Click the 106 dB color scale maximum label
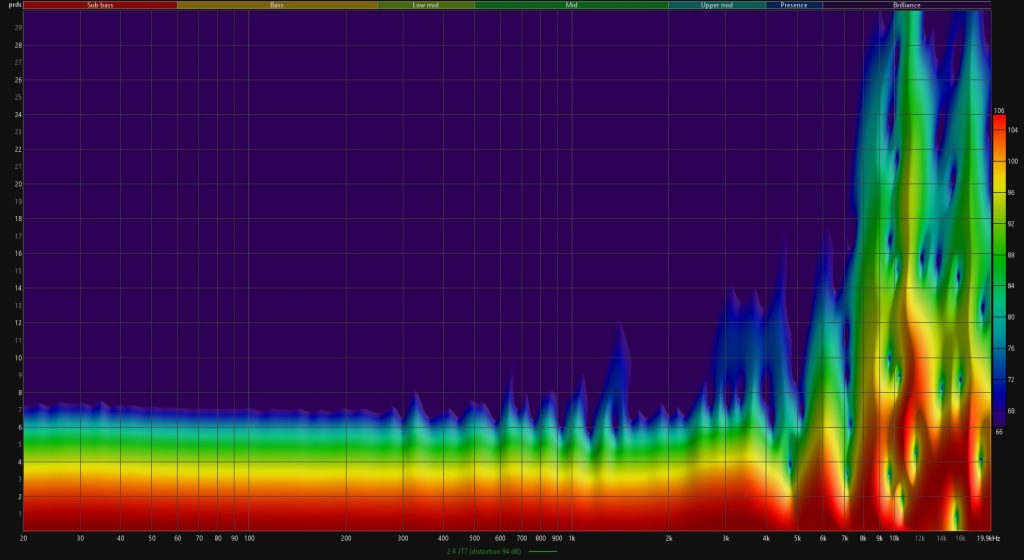Screen dimensions: 1024x560 (999, 110)
